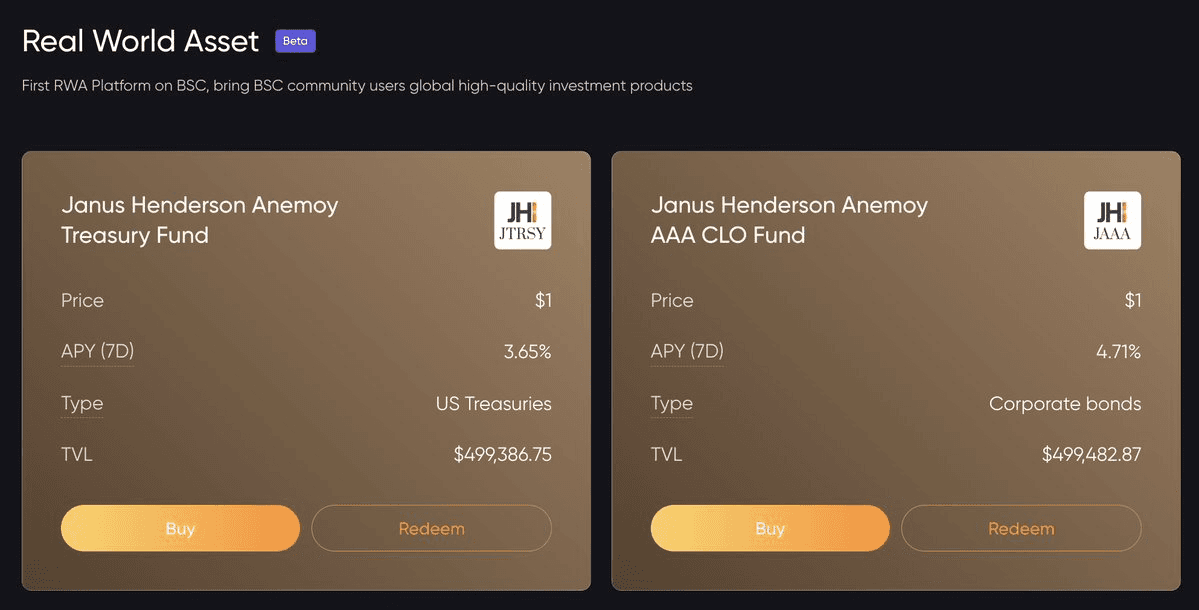
Task: Redeem from the Treasury Fund card
Action: point(431,528)
